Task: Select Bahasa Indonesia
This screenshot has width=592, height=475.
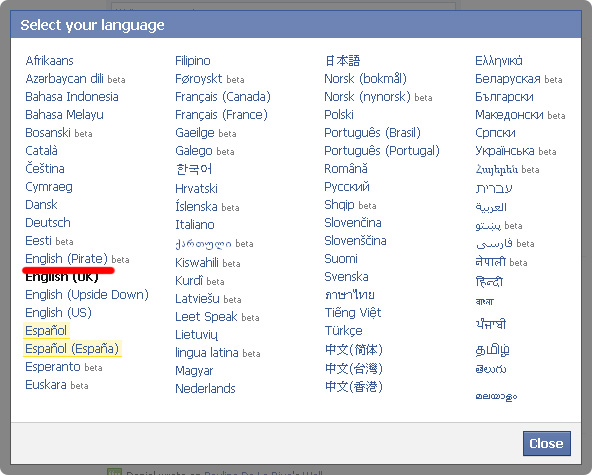Action: coord(72,97)
